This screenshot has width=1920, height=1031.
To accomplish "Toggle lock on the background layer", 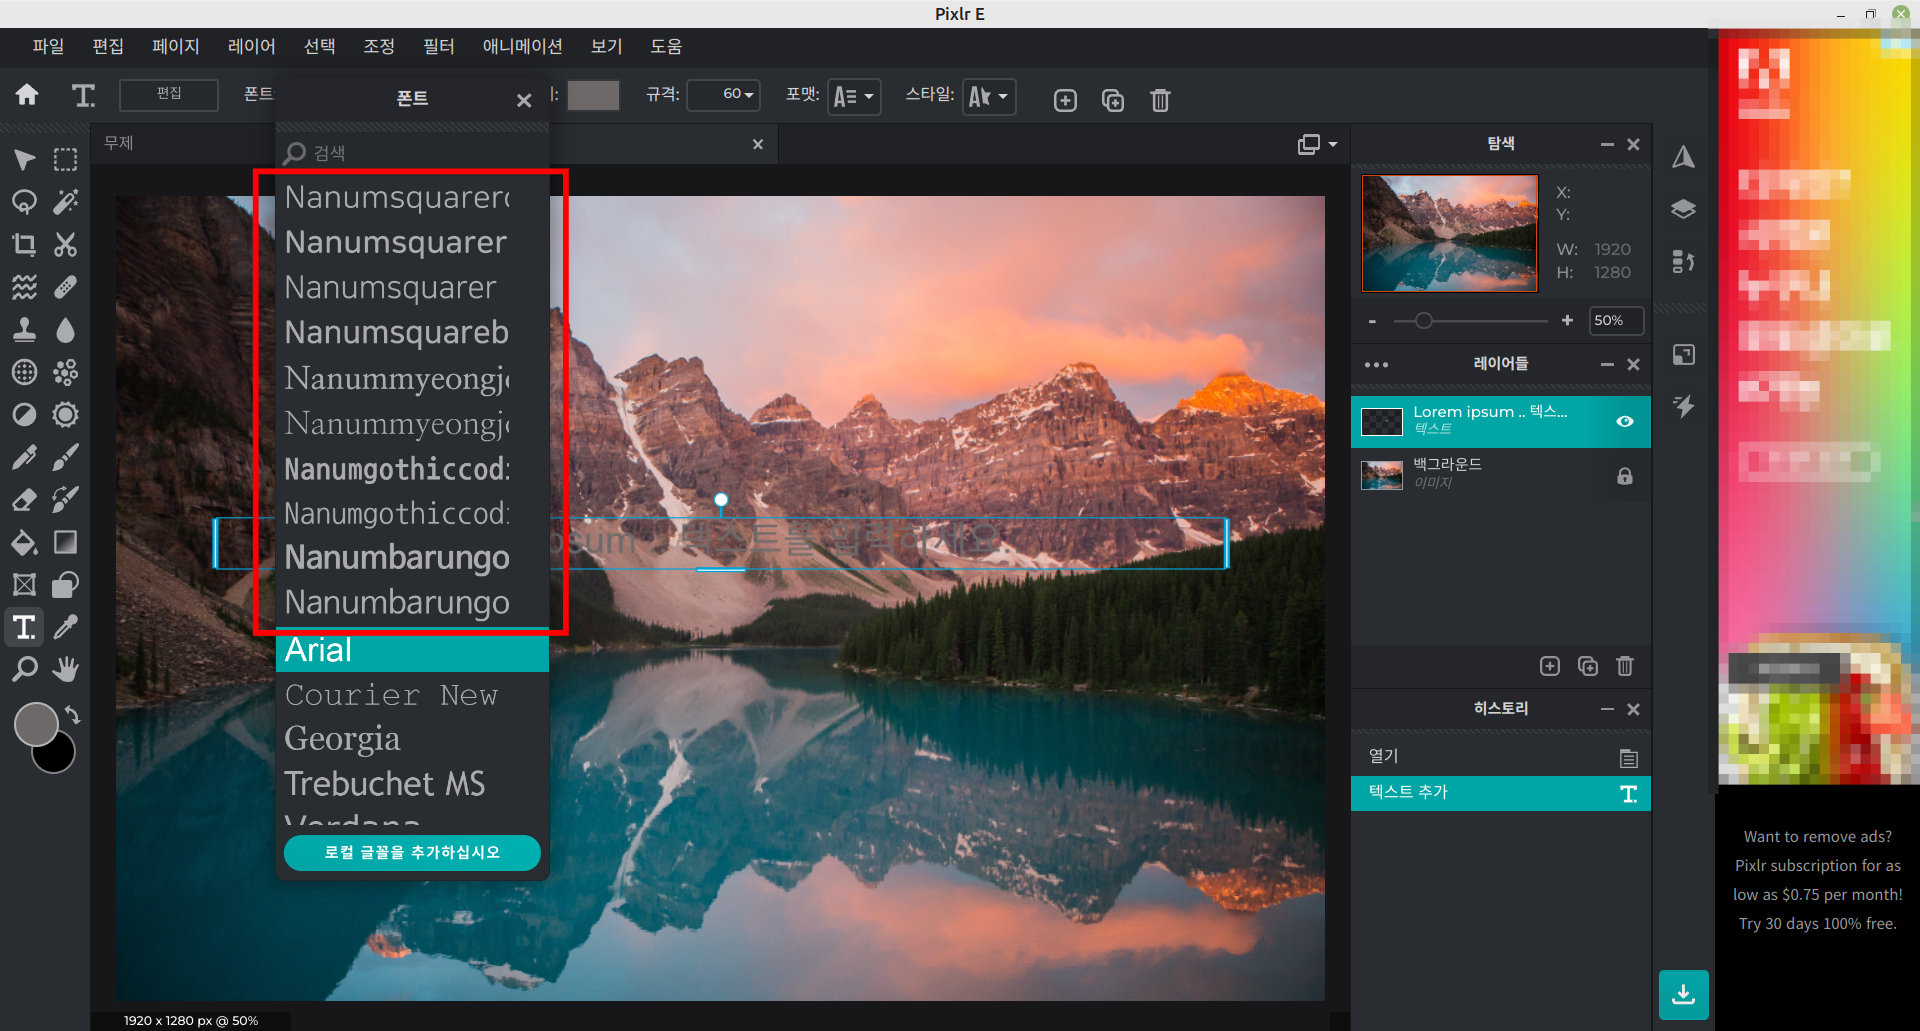I will coord(1625,476).
